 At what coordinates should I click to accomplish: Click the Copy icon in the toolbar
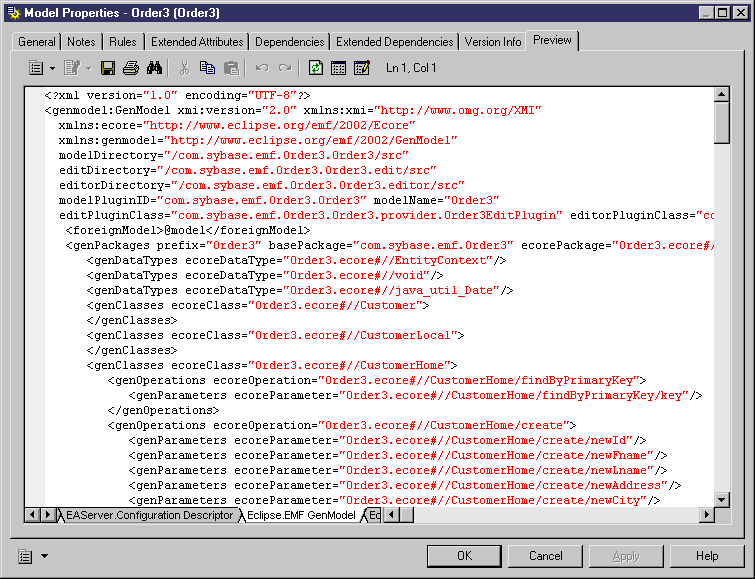tap(208, 68)
